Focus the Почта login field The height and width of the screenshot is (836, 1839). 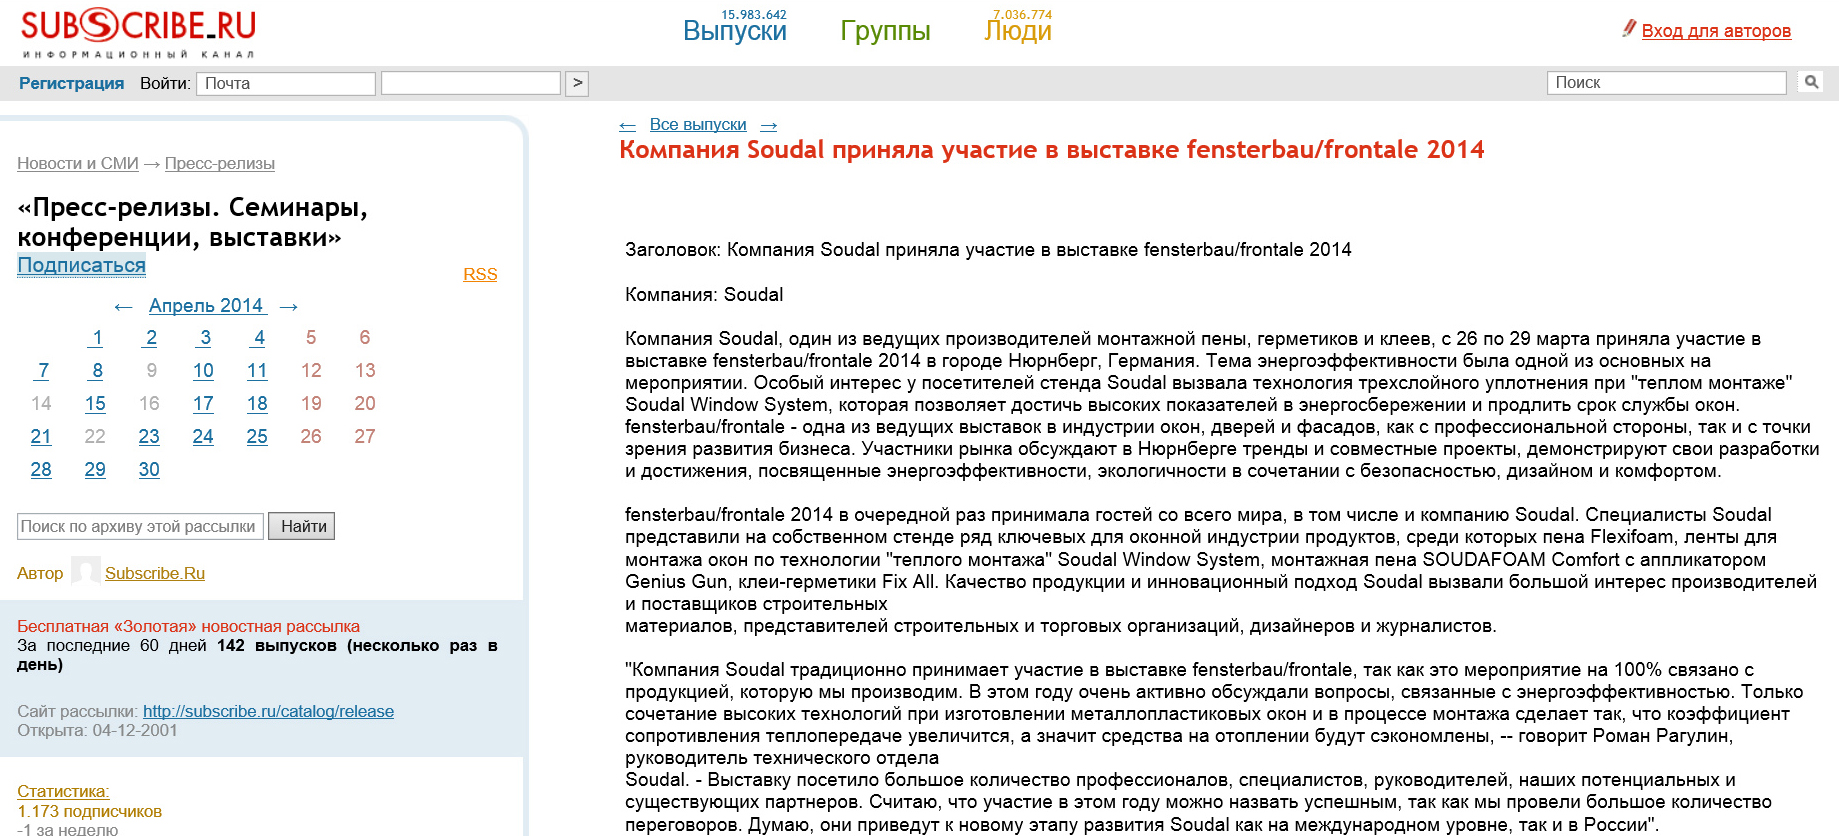point(286,83)
